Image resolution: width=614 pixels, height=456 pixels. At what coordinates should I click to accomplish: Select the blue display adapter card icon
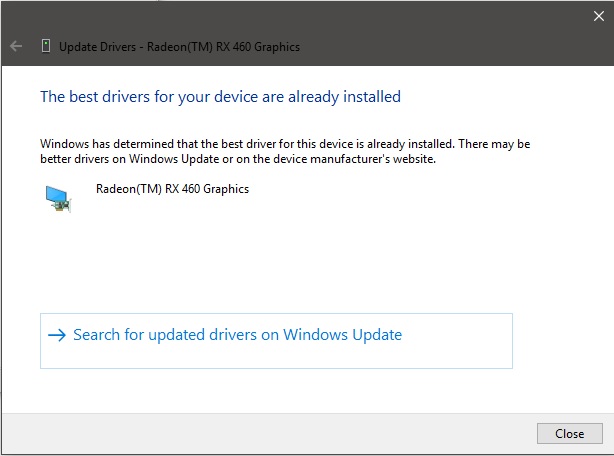click(58, 199)
